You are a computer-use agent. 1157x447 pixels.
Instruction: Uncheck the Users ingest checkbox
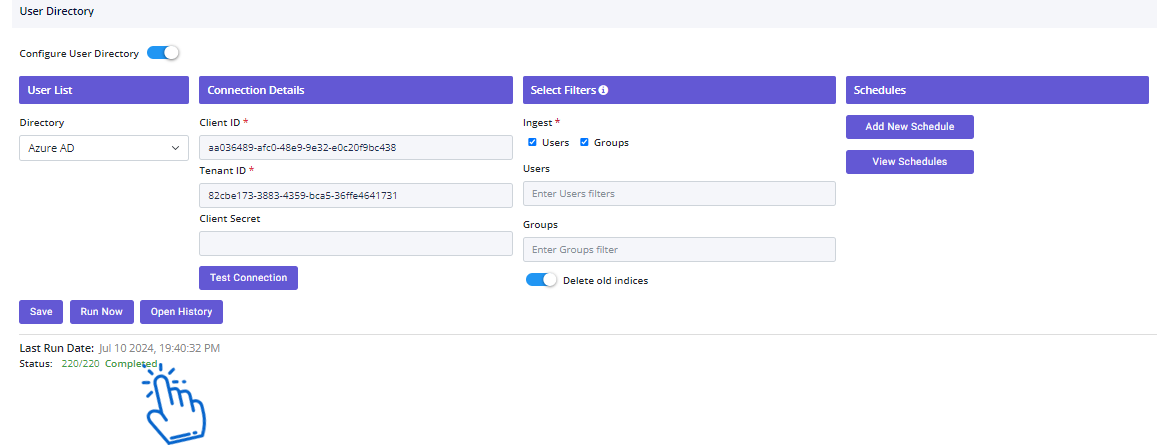[x=532, y=142]
